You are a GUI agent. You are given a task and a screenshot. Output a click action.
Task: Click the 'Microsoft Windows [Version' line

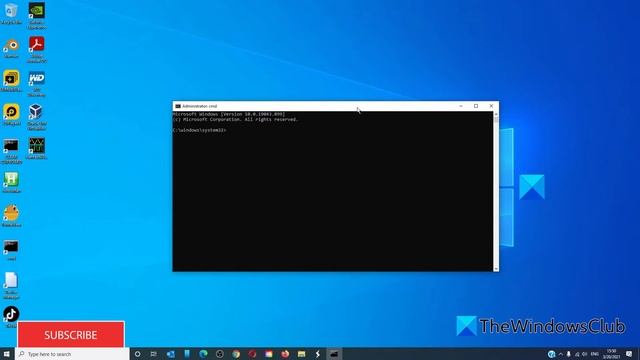coord(229,115)
